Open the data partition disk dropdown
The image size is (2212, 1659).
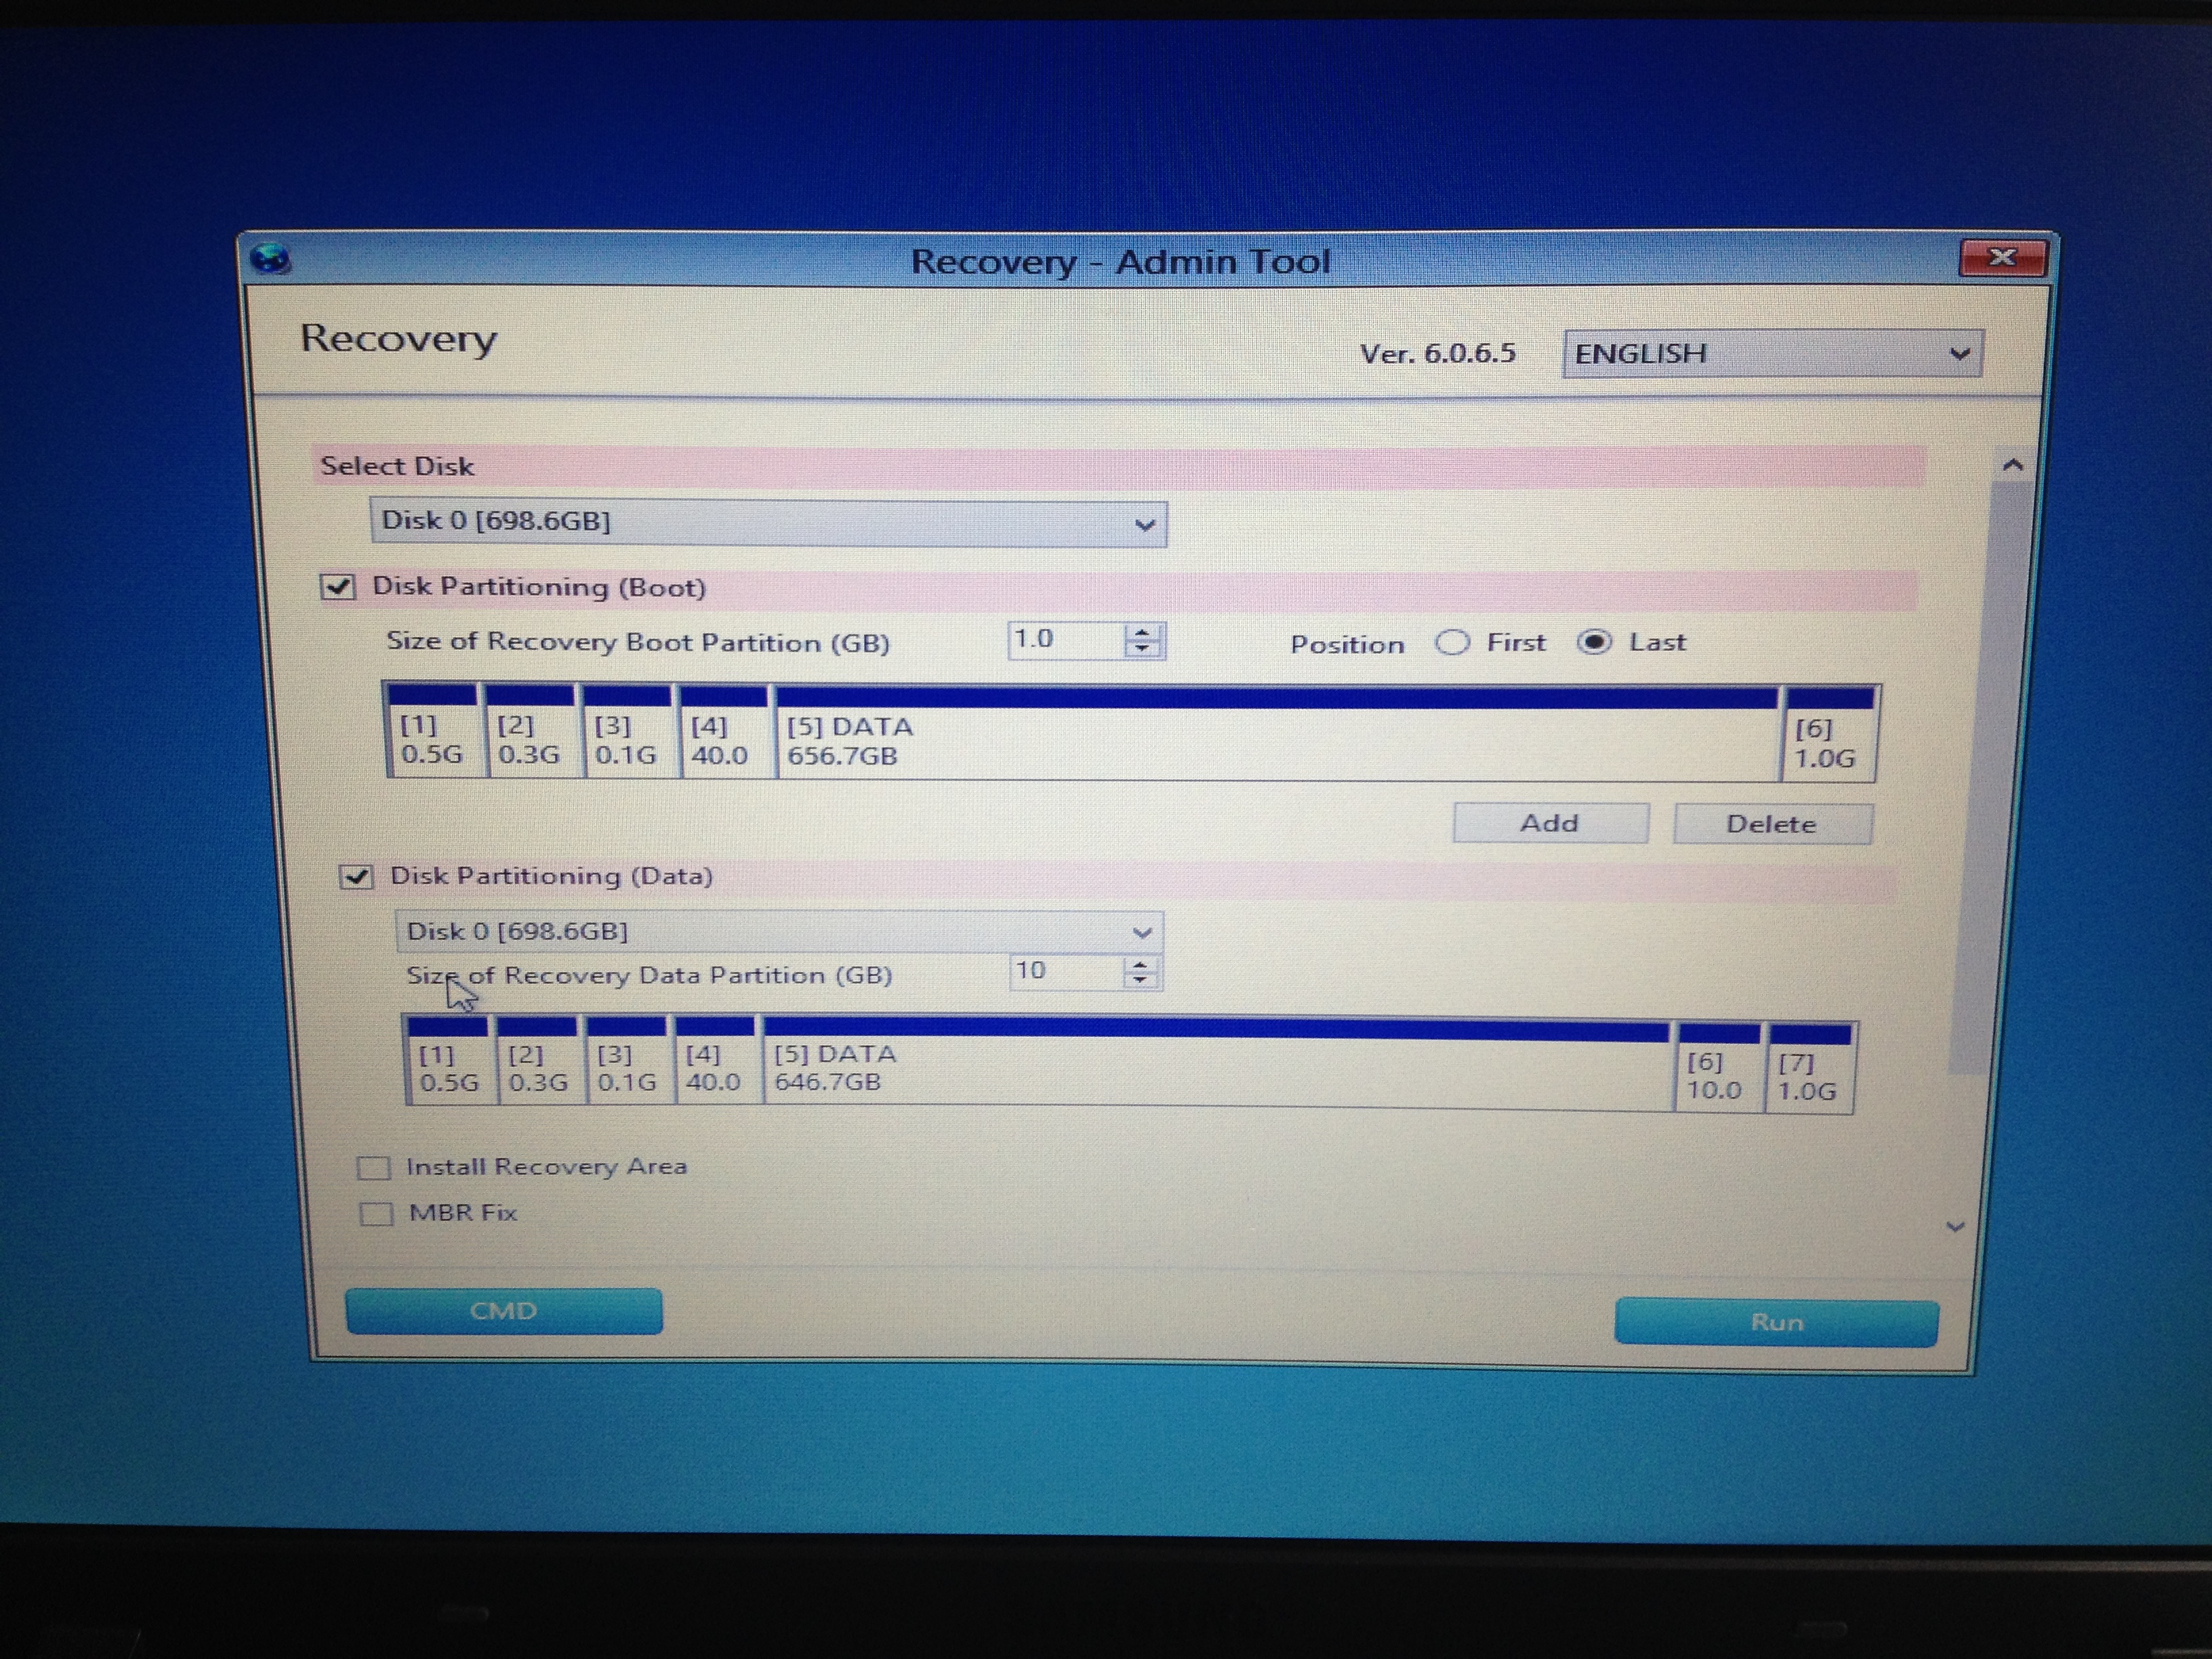(x=779, y=932)
